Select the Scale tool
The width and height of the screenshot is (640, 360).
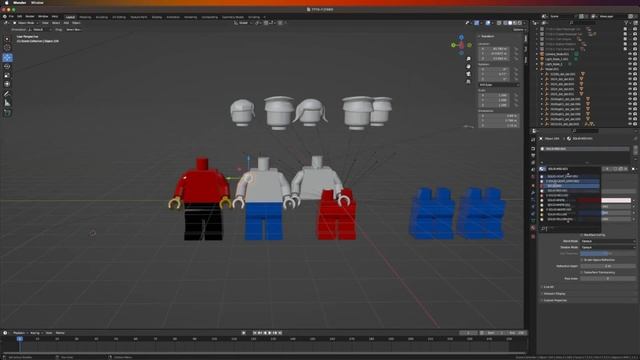pyautogui.click(x=7, y=75)
